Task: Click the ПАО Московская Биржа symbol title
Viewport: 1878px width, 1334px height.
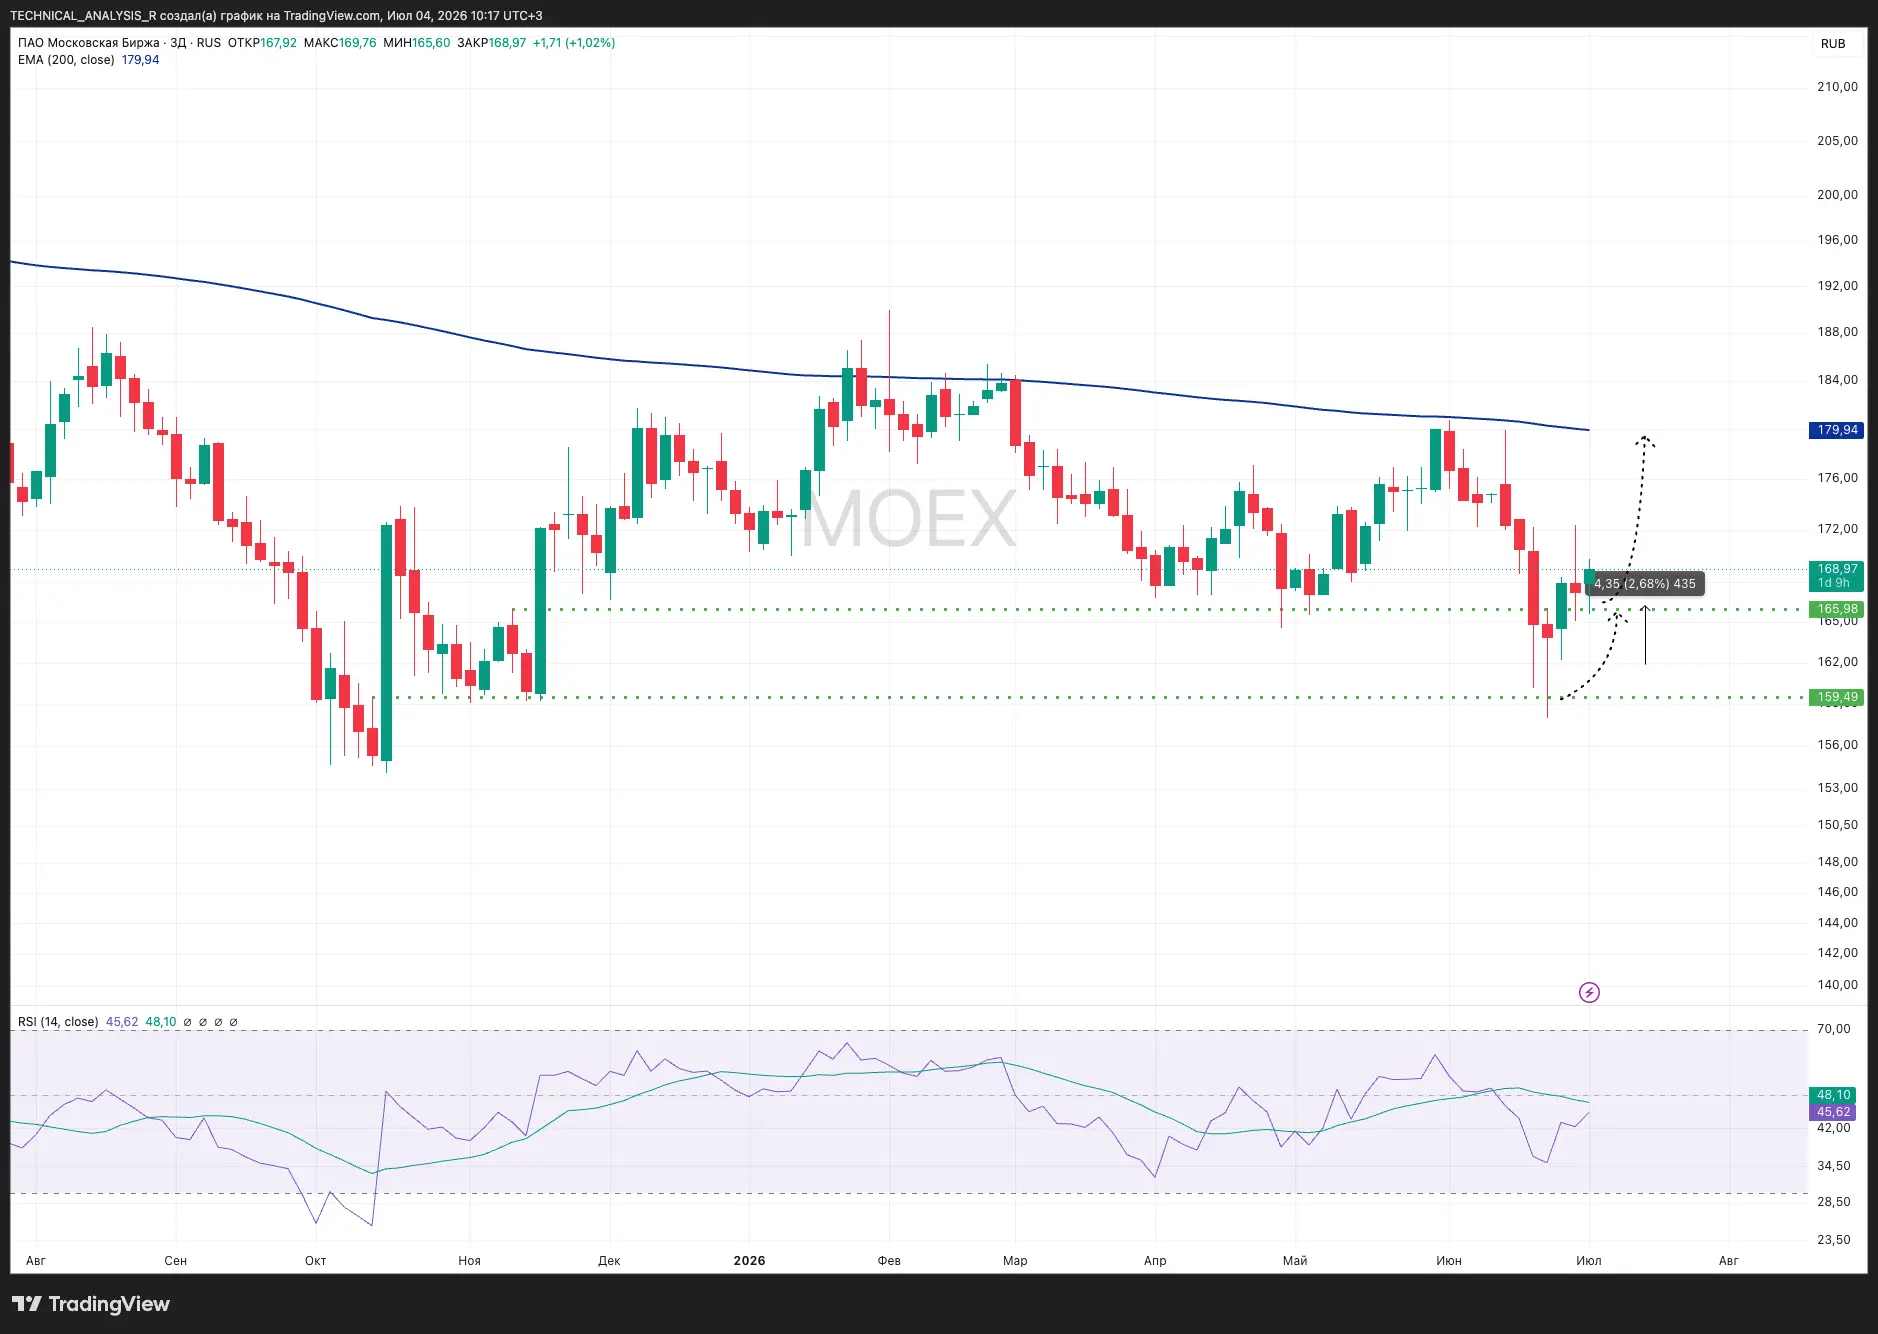Action: point(89,43)
